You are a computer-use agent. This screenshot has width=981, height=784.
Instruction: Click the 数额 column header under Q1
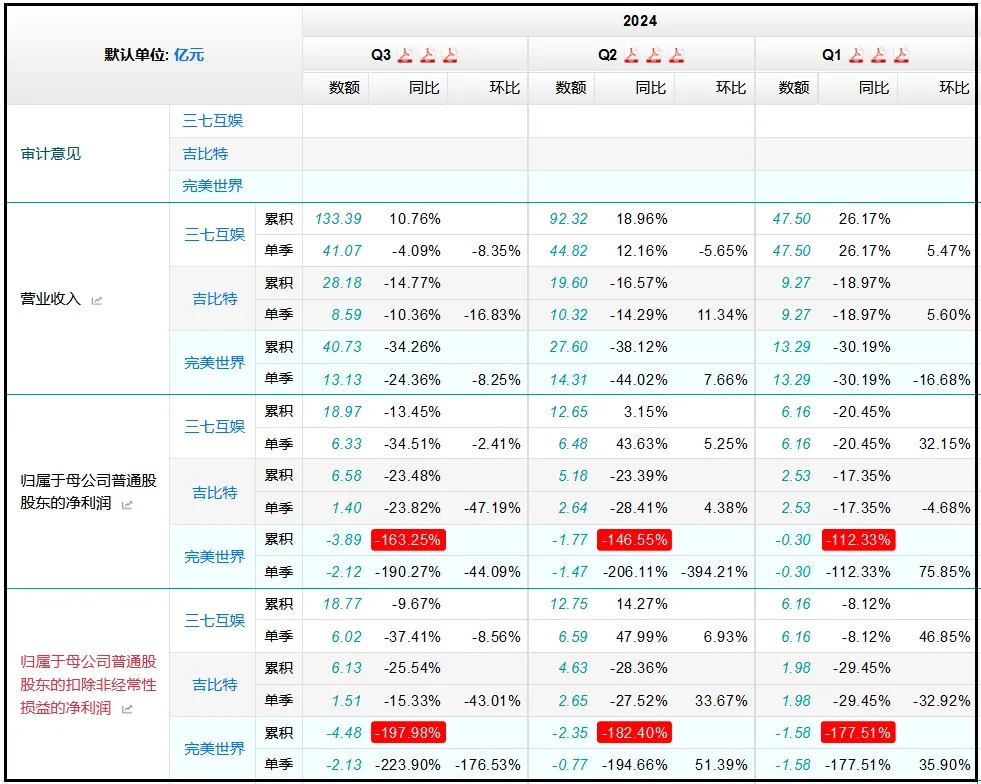pyautogui.click(x=794, y=88)
